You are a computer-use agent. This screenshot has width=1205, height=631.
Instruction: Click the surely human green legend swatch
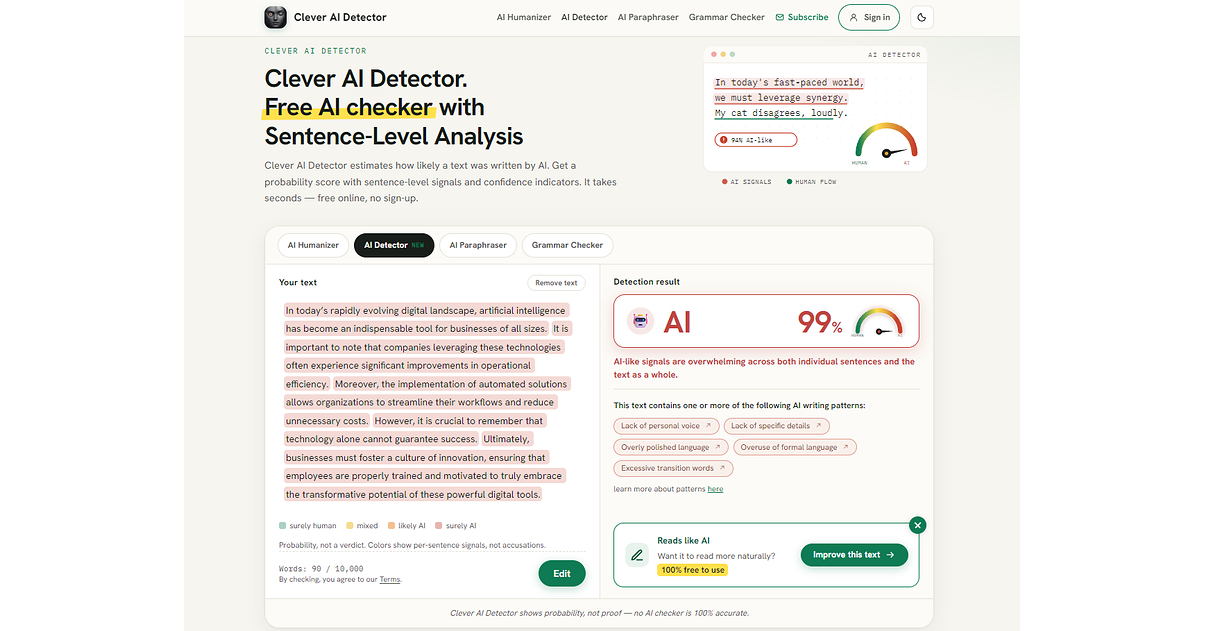point(282,525)
